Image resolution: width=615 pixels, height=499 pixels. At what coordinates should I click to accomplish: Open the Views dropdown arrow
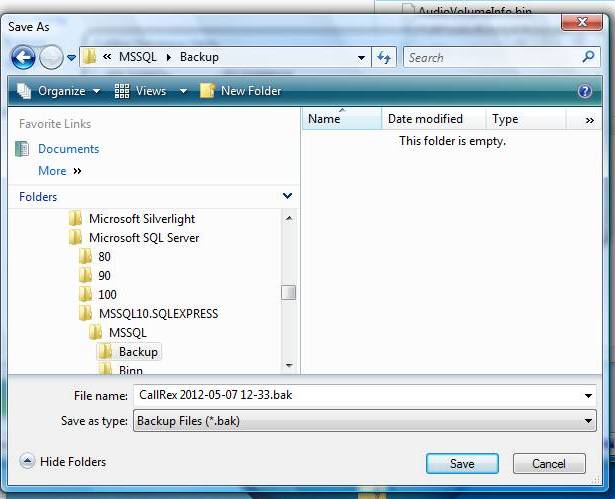[183, 91]
